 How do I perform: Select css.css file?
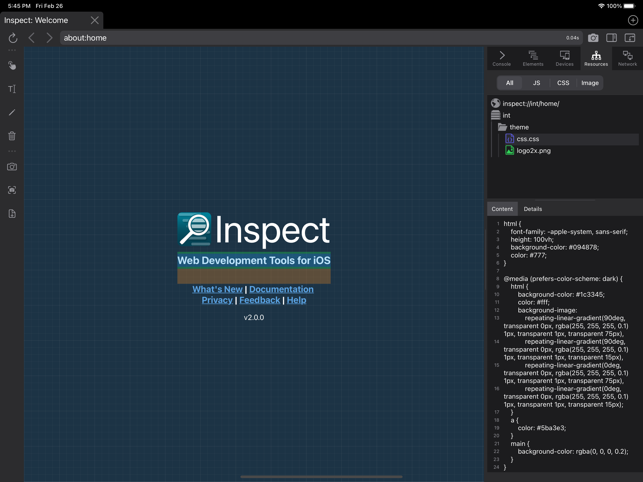click(x=565, y=139)
